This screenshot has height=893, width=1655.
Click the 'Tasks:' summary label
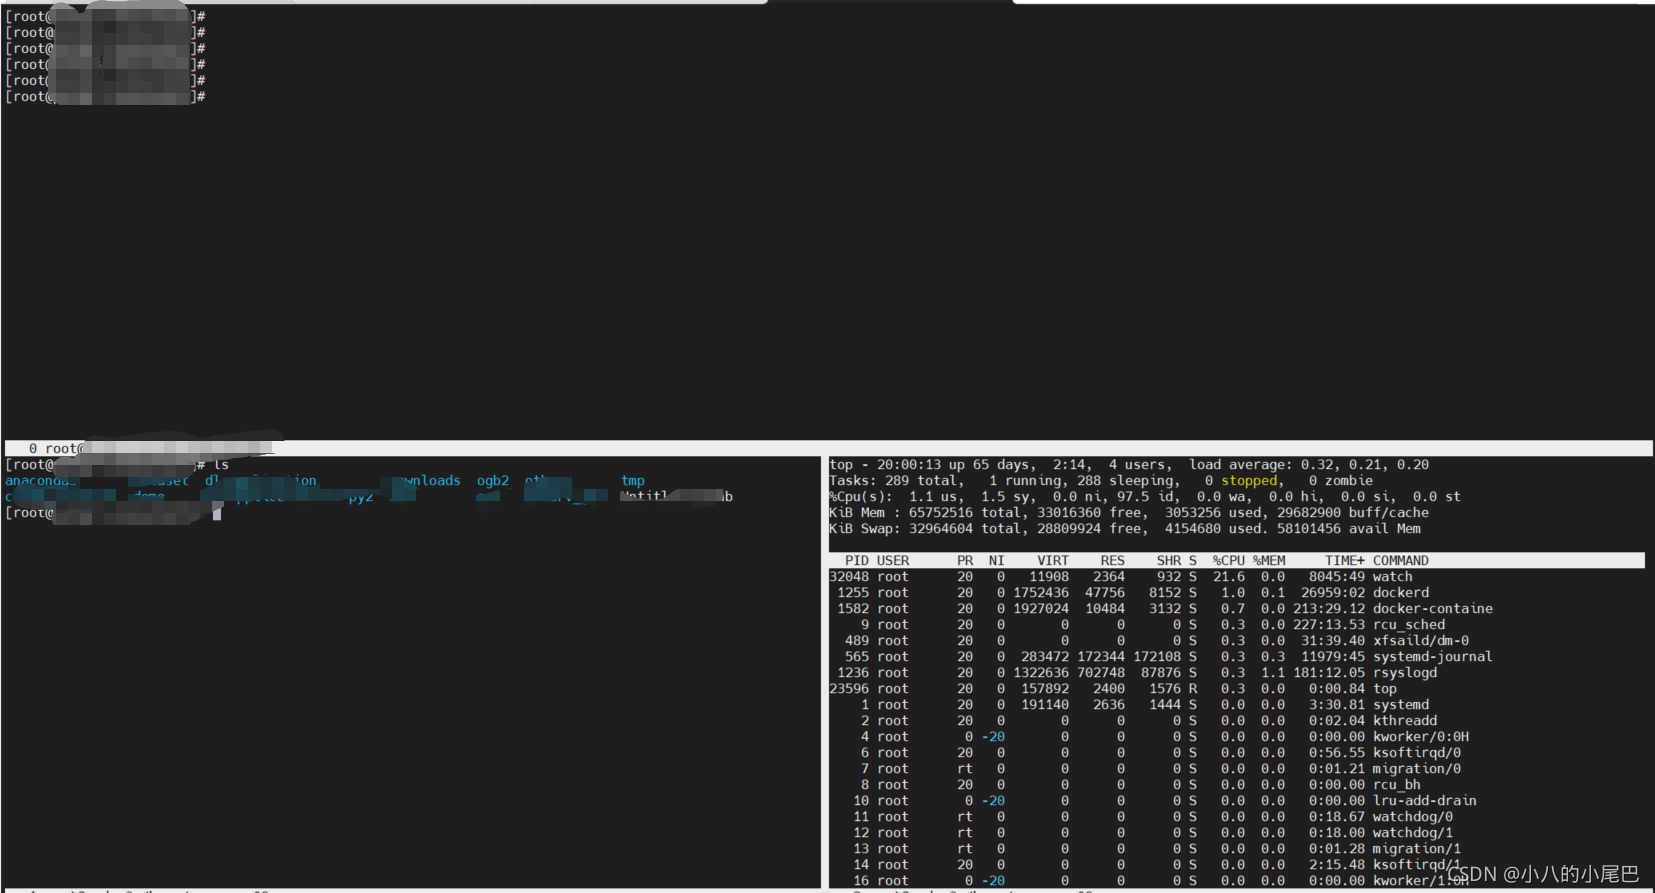click(853, 481)
